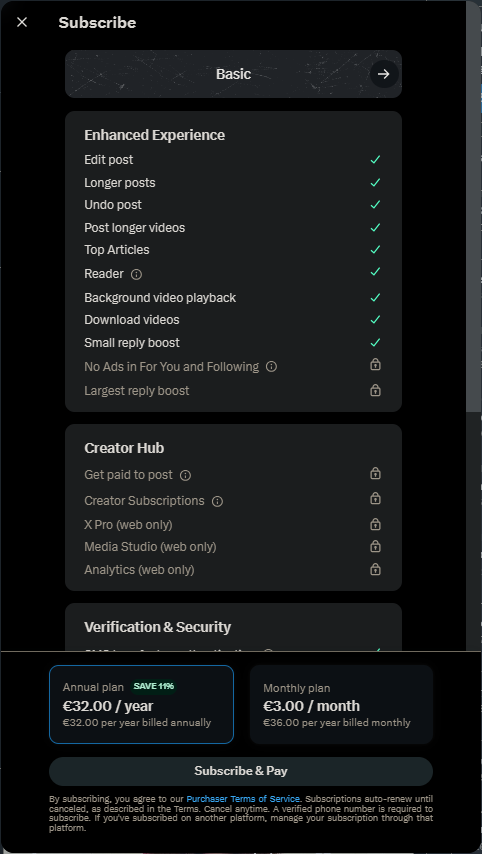Open the Creator Subscriptions info icon
The height and width of the screenshot is (854, 482).
point(217,501)
